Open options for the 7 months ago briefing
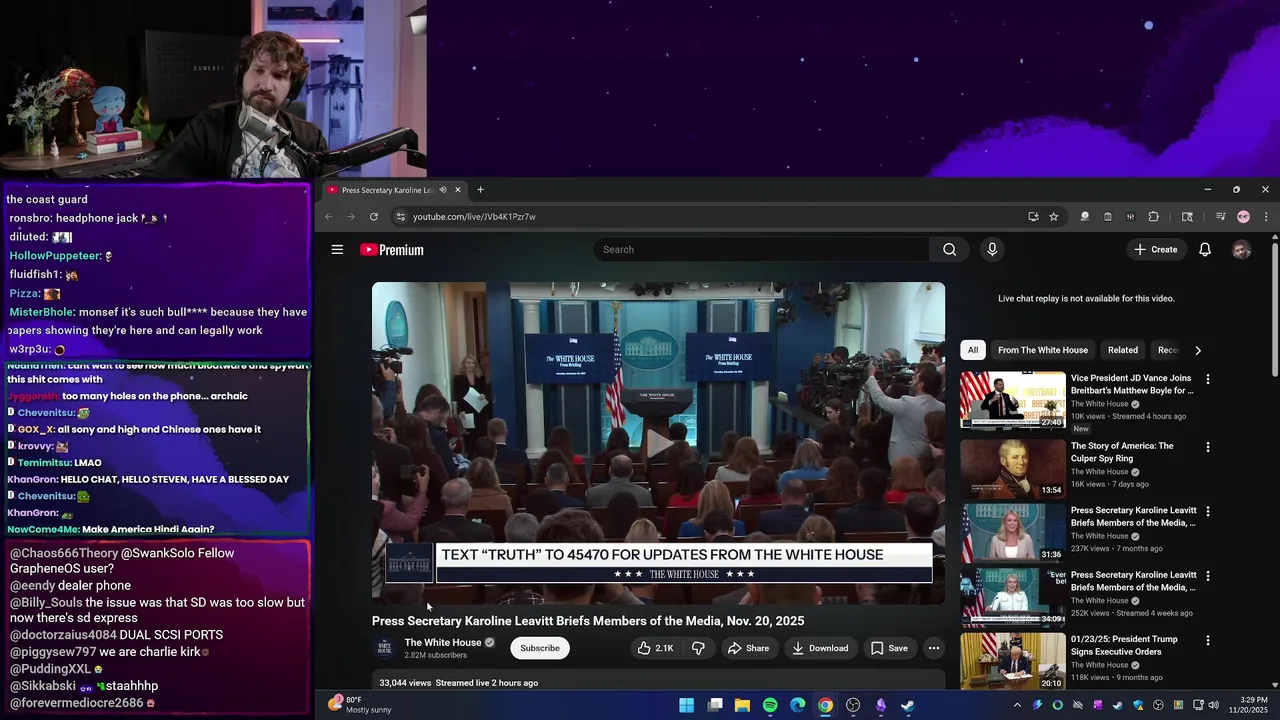Viewport: 1280px width, 720px height. 1207,511
